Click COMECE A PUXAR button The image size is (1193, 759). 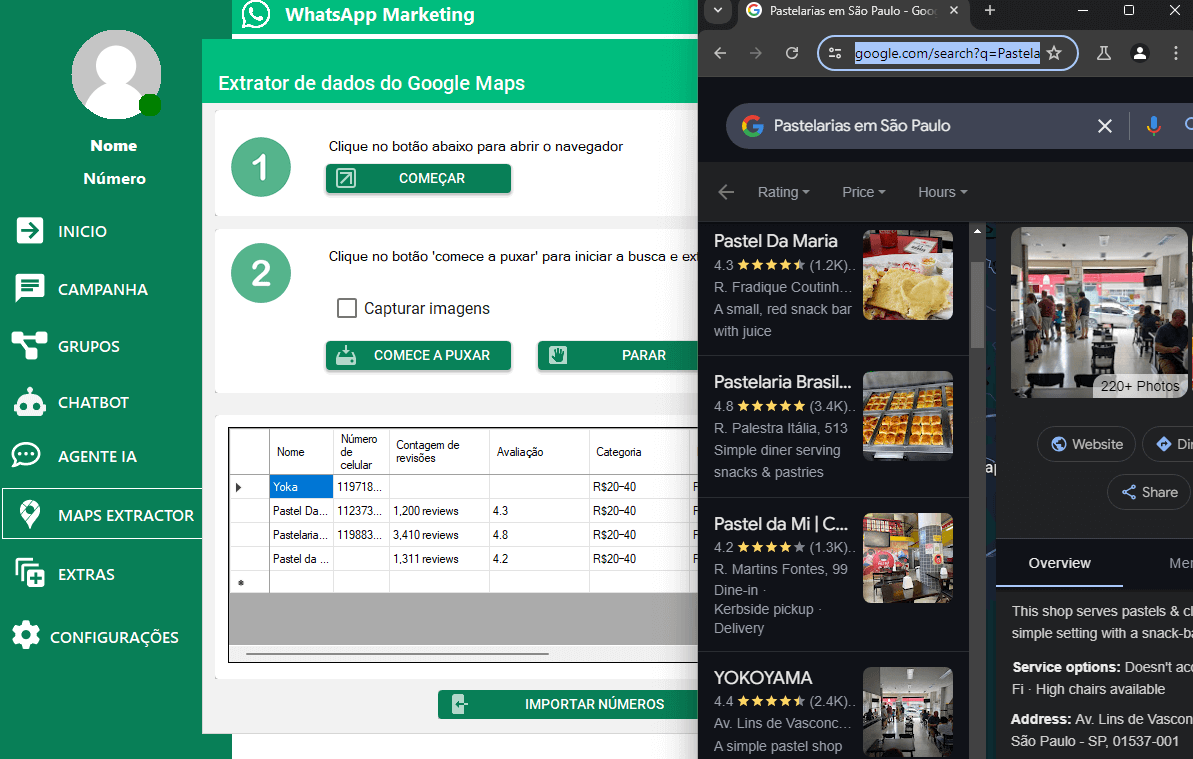(418, 355)
